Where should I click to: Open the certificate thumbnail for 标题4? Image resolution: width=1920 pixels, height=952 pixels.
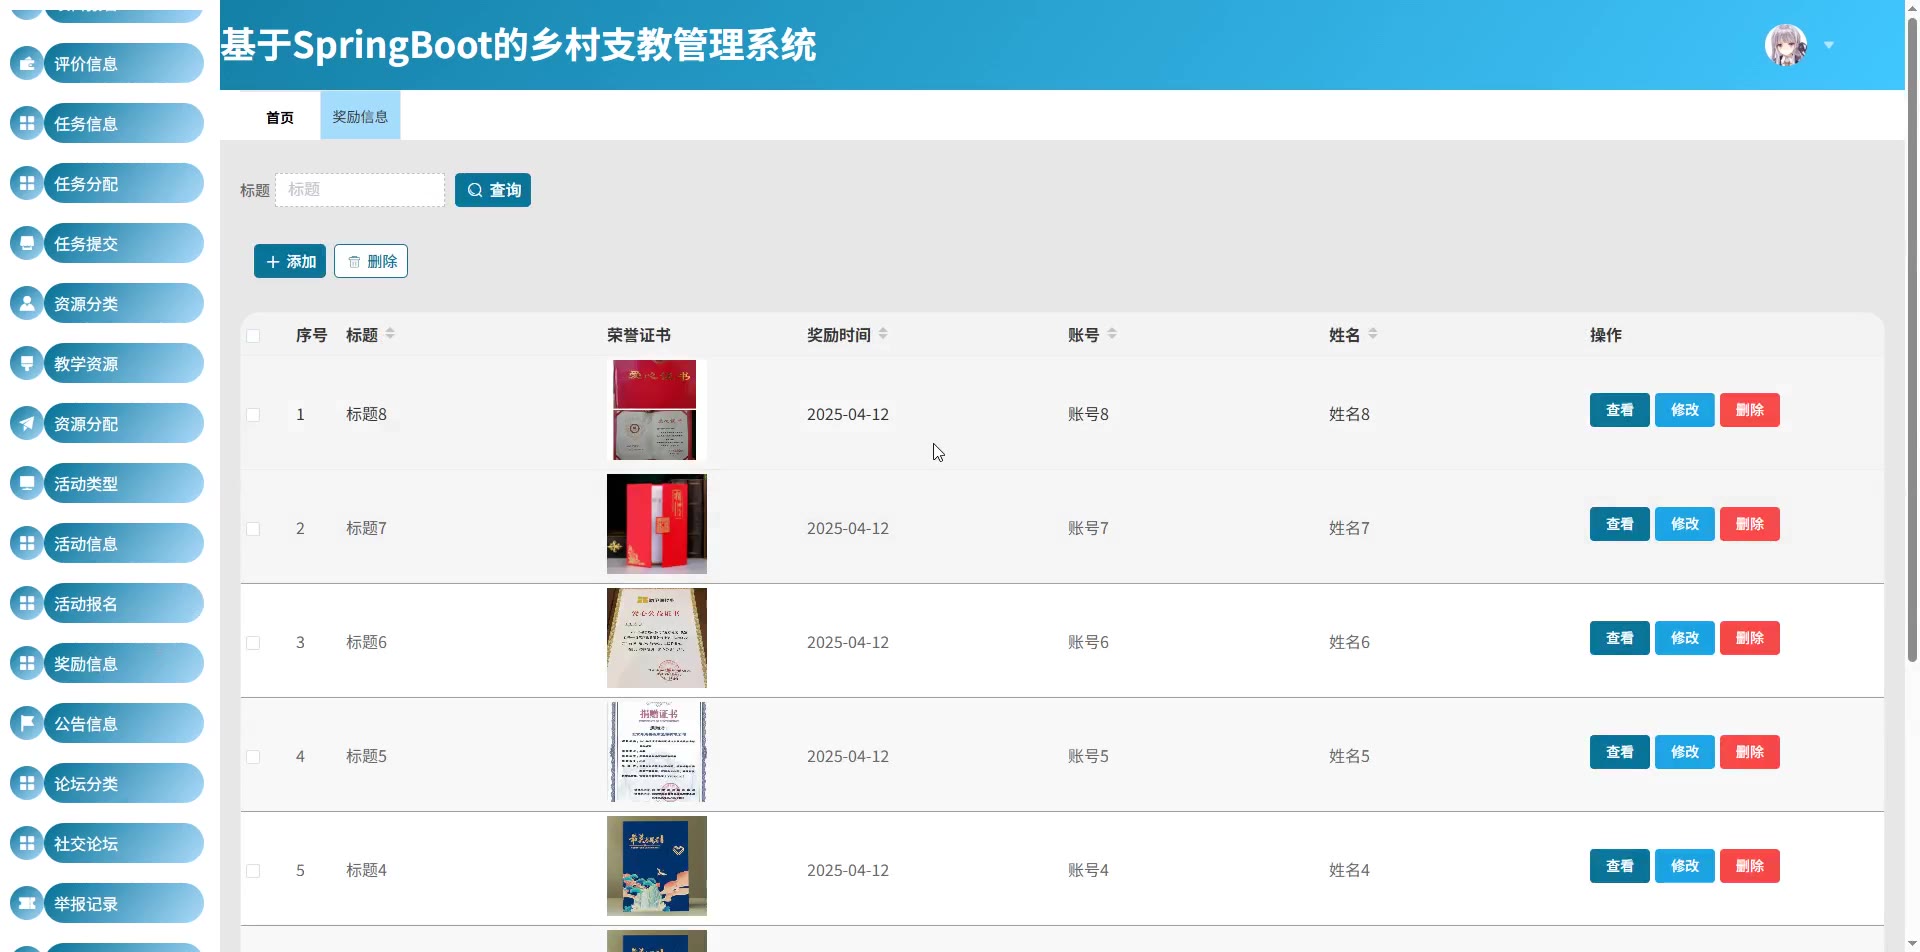pos(657,866)
